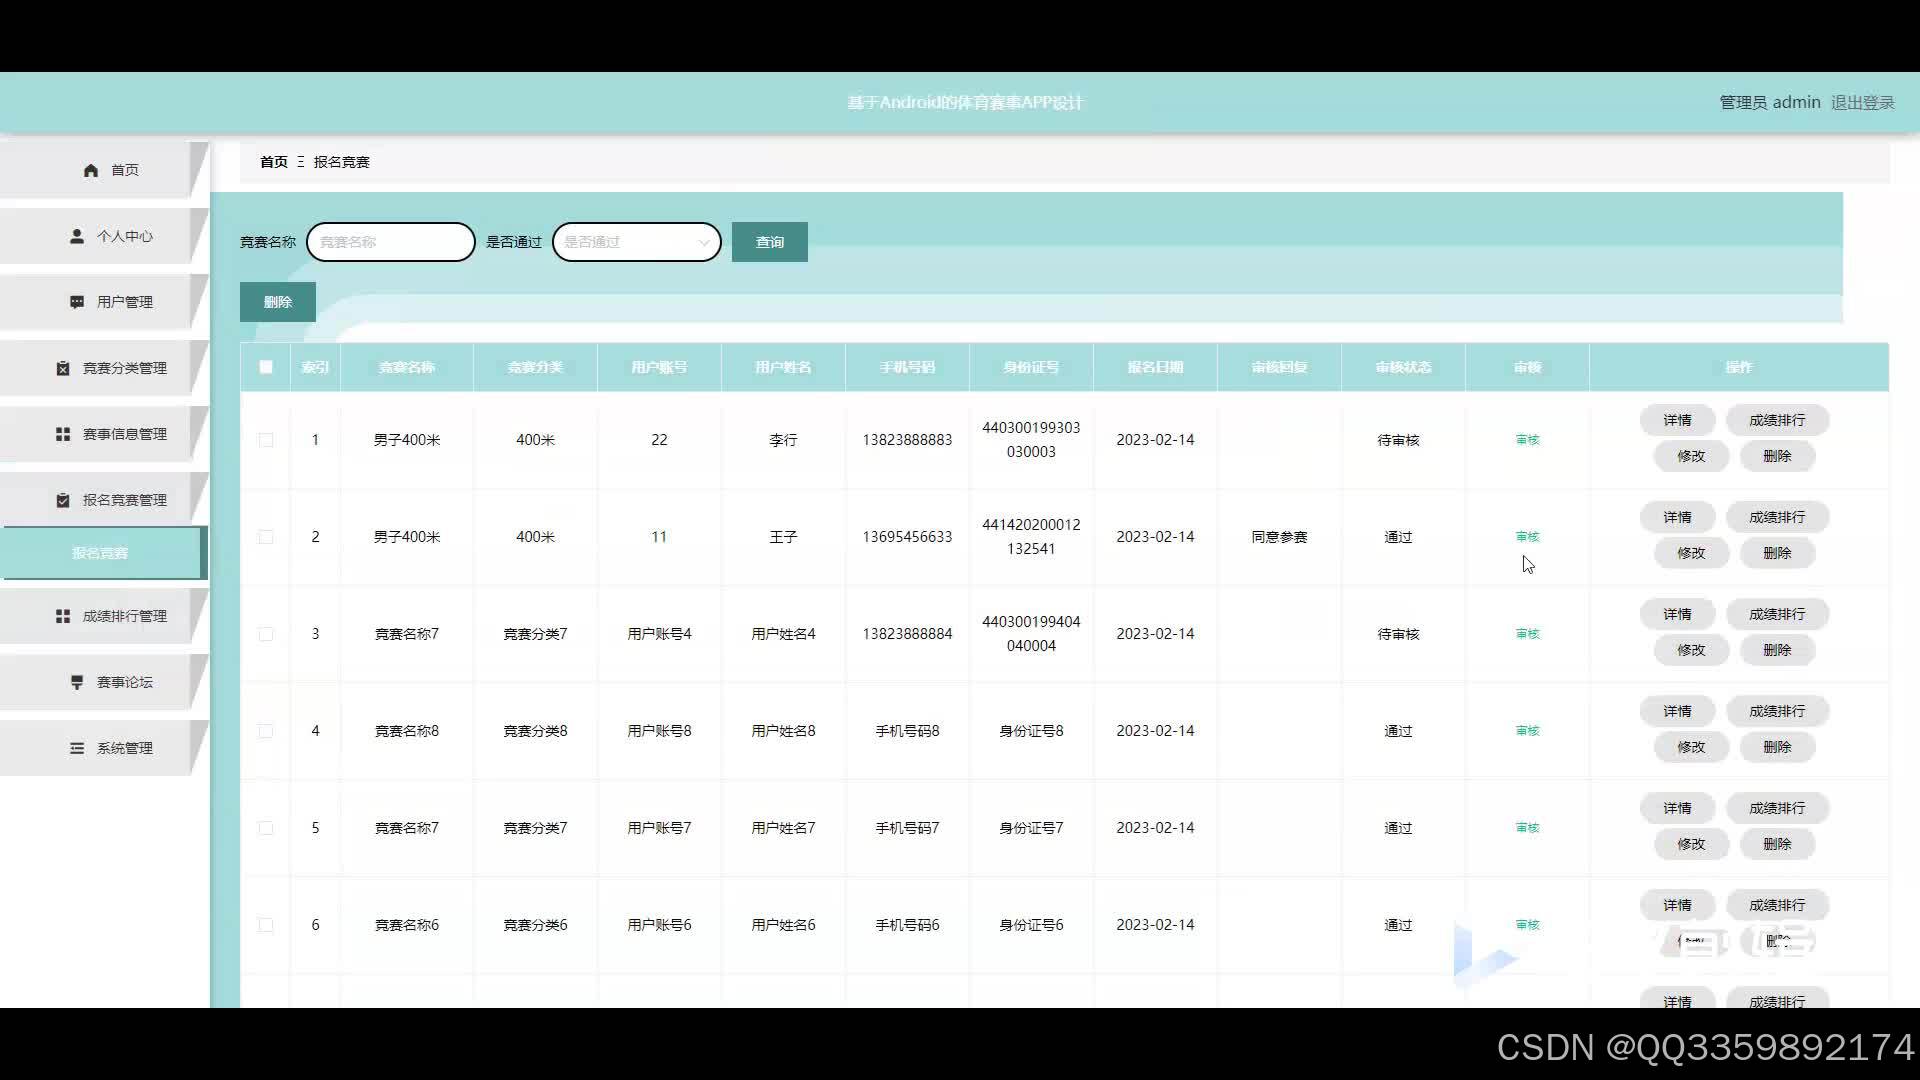Click 审核 link for row 5 用户姓名7
The height and width of the screenshot is (1080, 1920).
coord(1527,828)
